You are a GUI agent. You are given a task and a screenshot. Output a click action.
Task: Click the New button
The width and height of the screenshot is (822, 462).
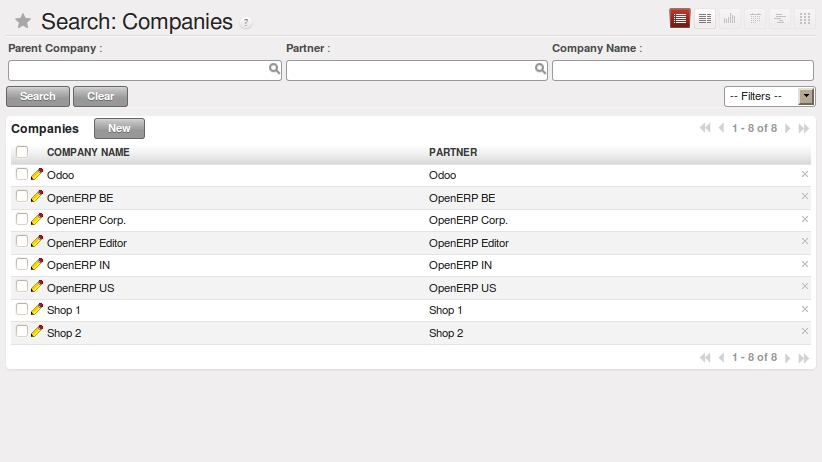pyautogui.click(x=119, y=128)
